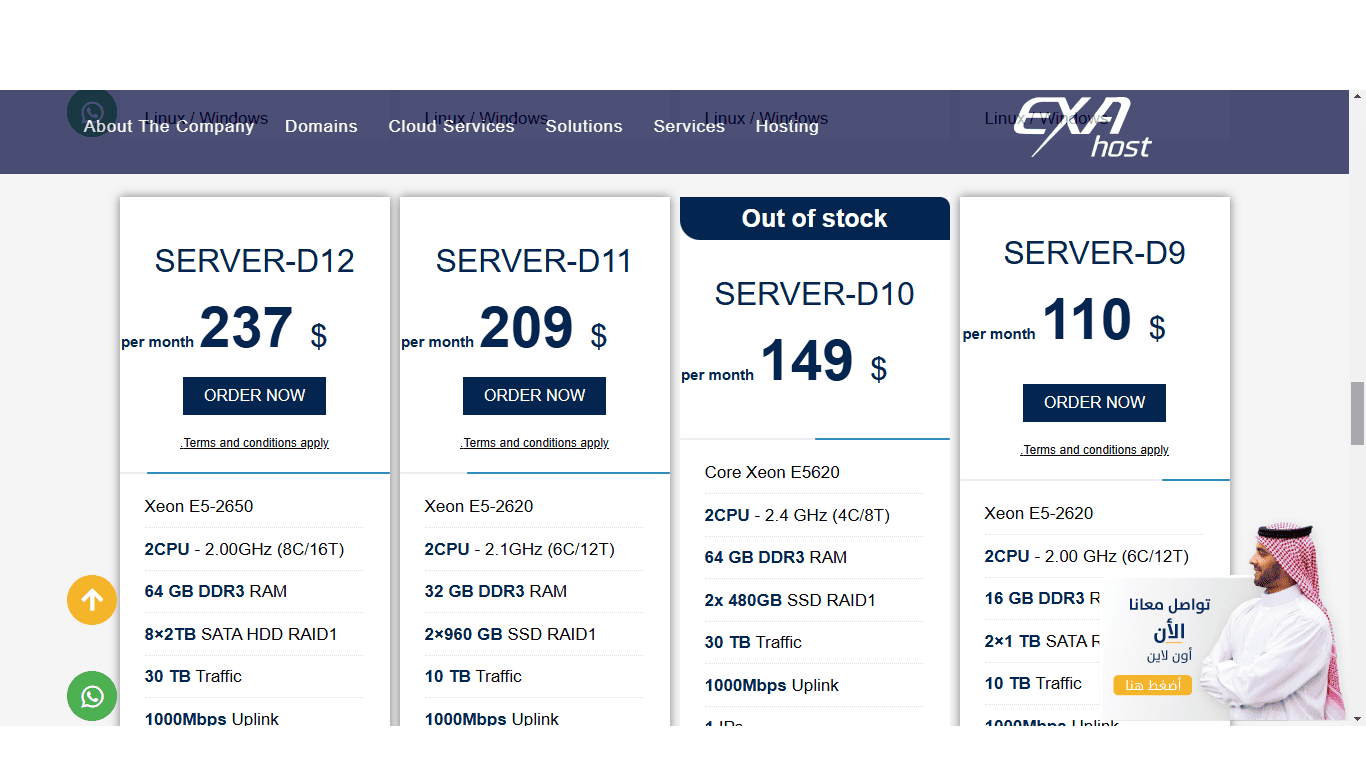Image resolution: width=1366 pixels, height=768 pixels.
Task: Click the SERVER-D11 title
Action: pos(534,262)
